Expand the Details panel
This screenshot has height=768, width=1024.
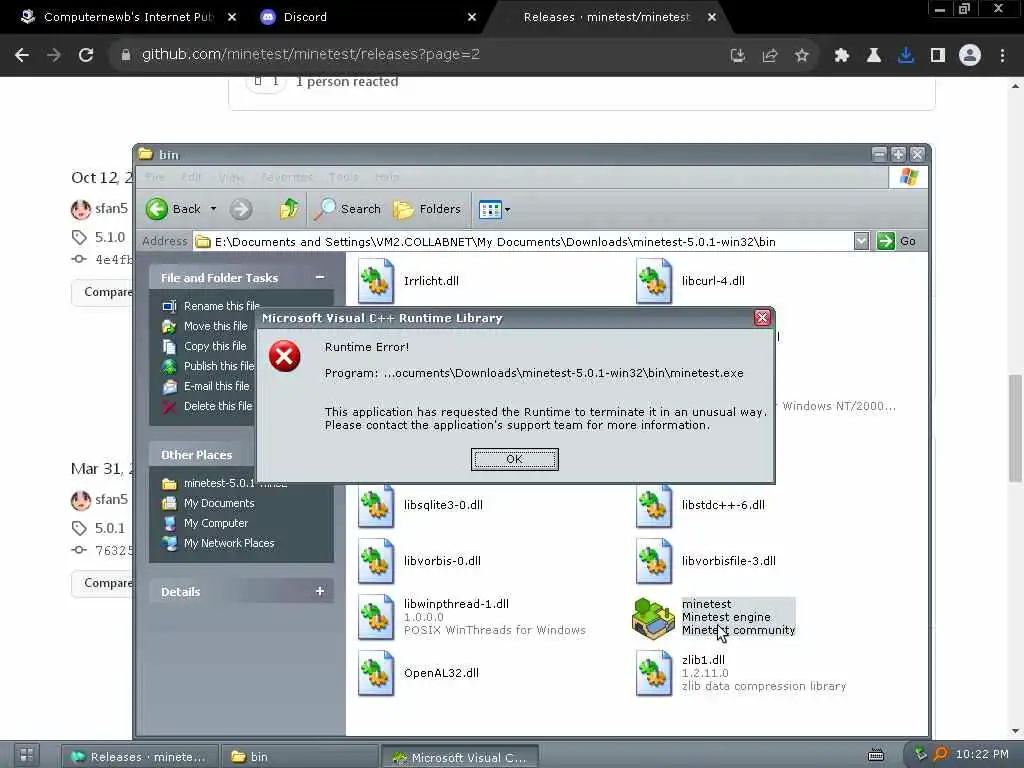320,591
